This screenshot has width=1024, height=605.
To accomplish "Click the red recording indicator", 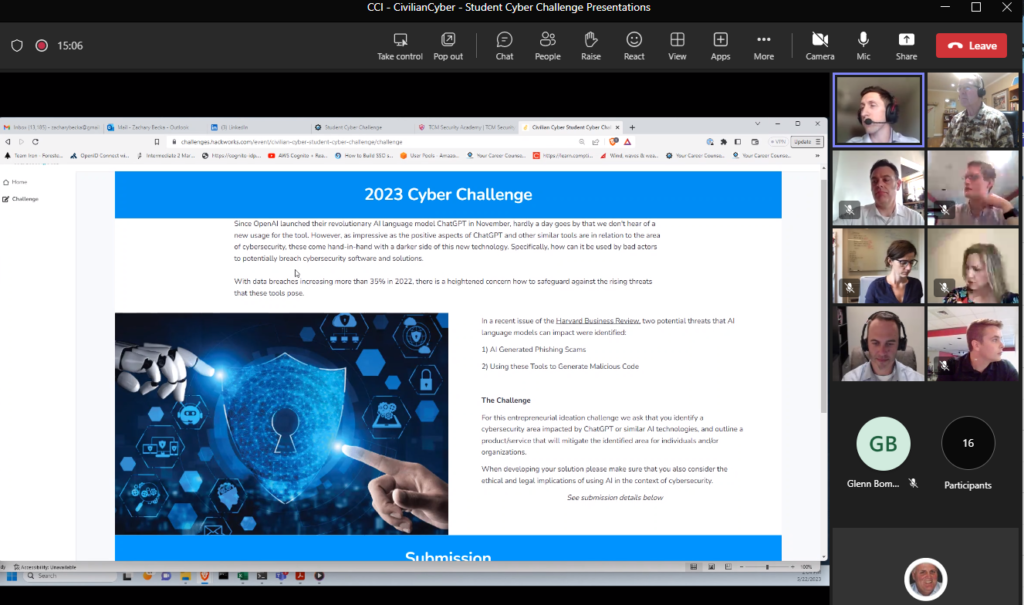I will pyautogui.click(x=41, y=46).
